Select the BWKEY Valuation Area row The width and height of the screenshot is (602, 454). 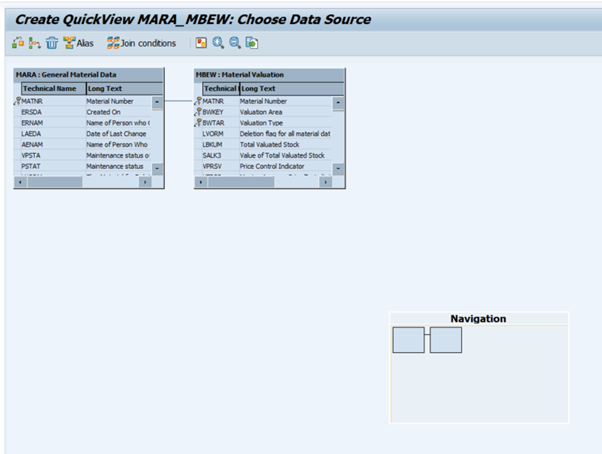tap(263, 112)
